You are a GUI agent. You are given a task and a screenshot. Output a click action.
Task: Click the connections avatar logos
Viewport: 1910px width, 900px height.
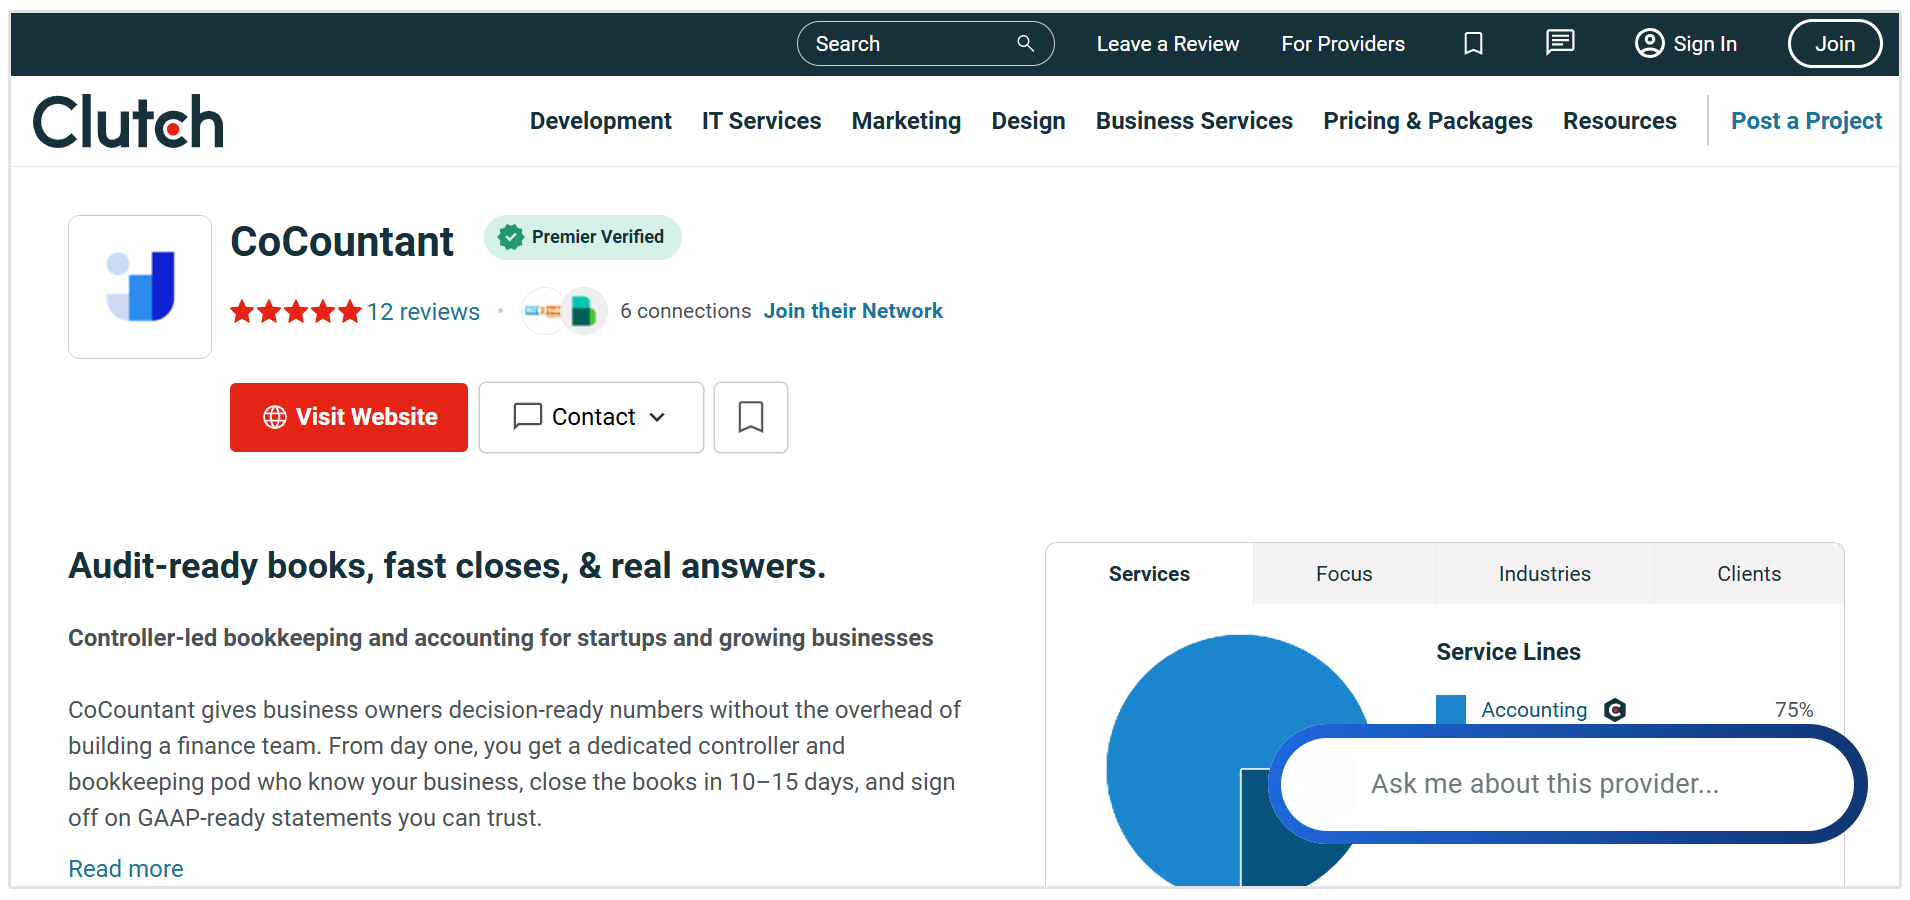tap(565, 311)
